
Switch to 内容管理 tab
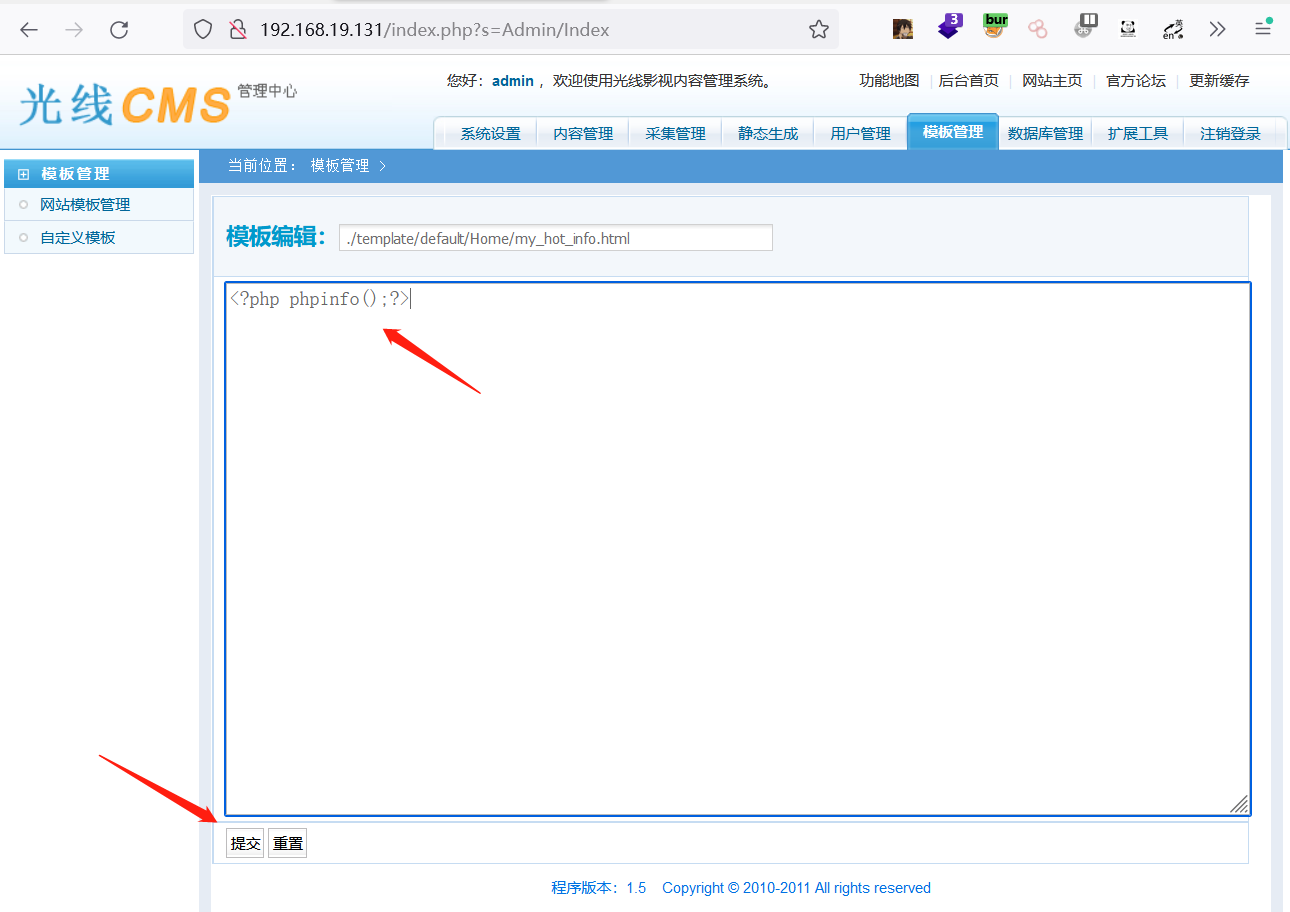coord(583,133)
